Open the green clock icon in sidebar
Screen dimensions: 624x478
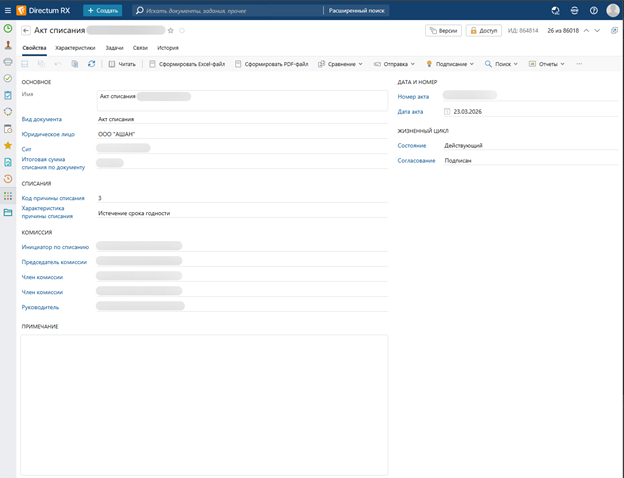click(8, 28)
